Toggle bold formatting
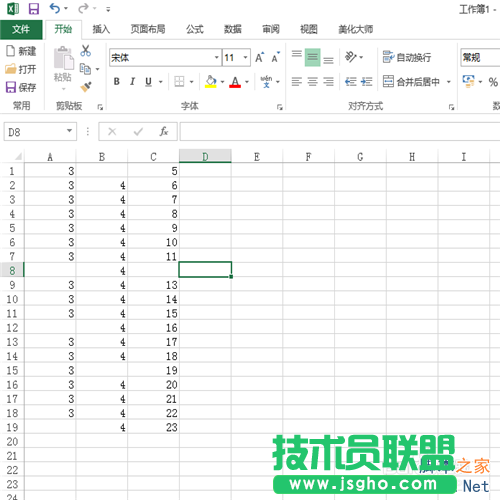The image size is (500, 500). [116, 81]
